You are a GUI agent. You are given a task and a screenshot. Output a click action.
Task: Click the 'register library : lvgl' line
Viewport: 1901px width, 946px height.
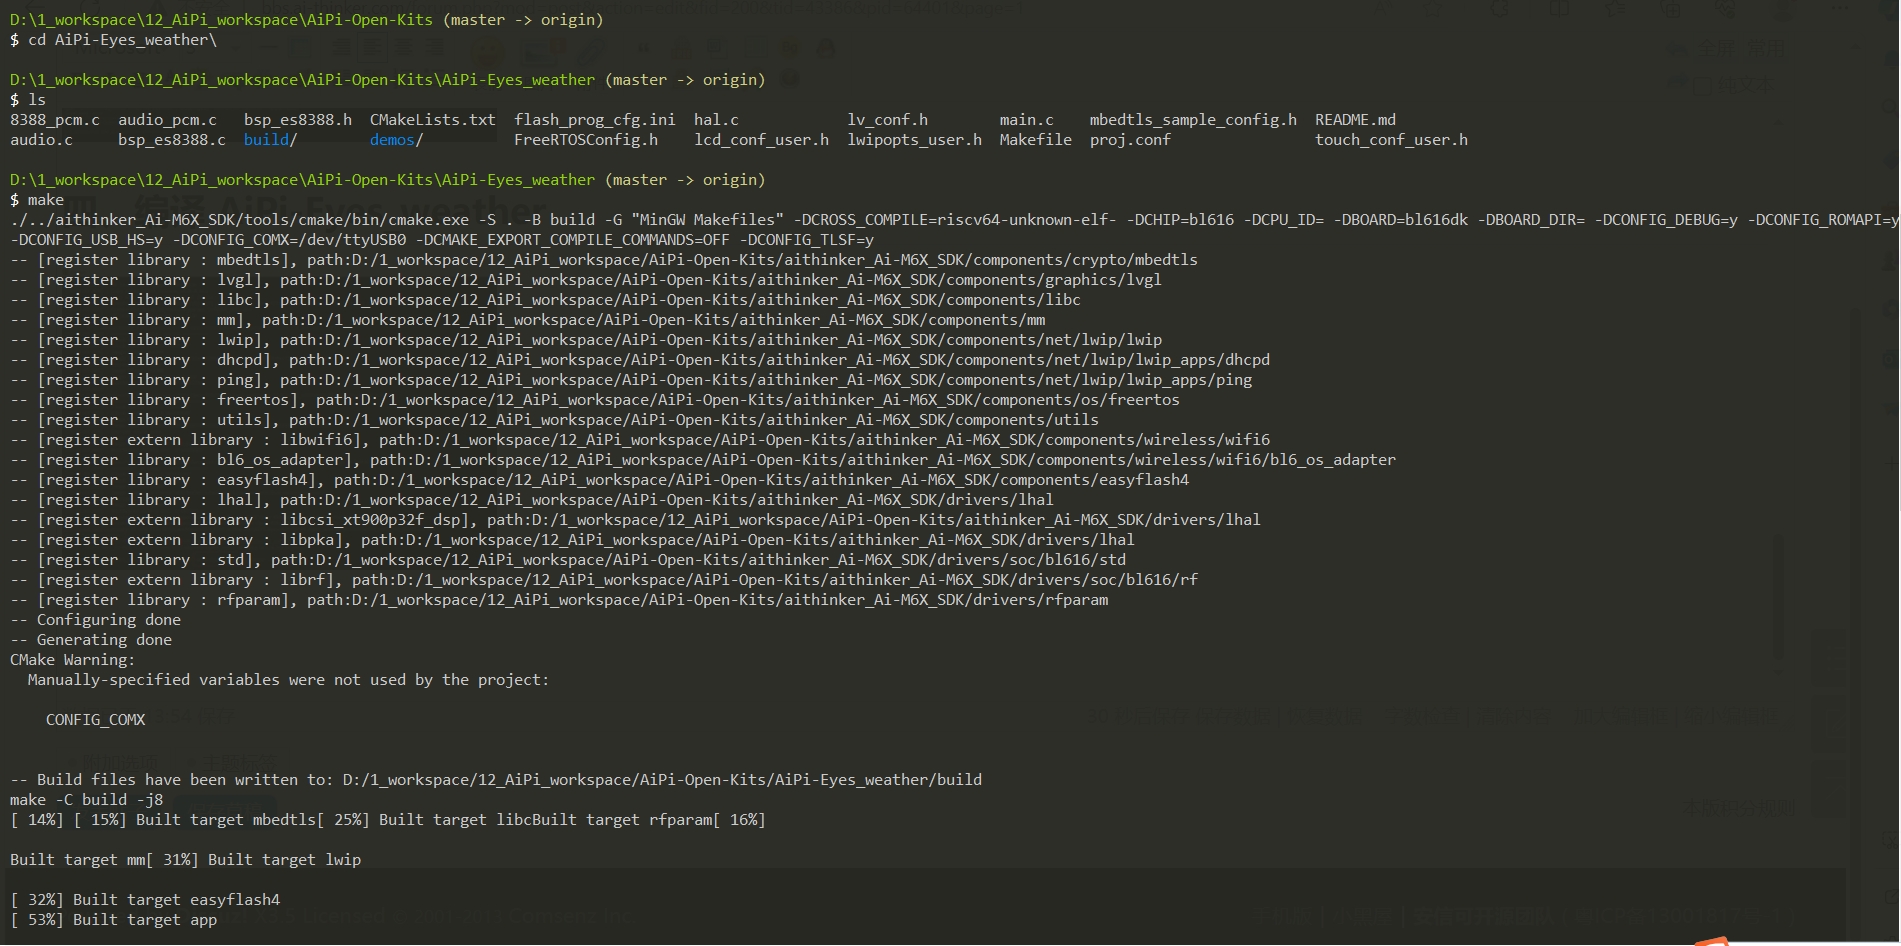pos(586,280)
